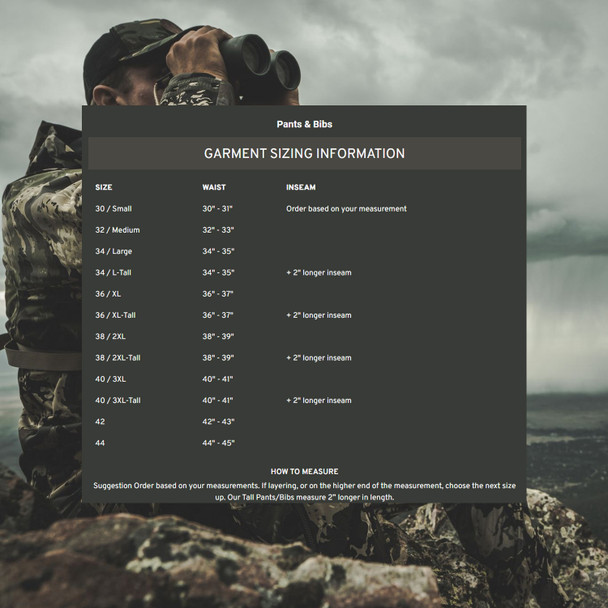
Task: Click the 'GARMENT SIZING INFORMATION' banner
Action: click(x=304, y=154)
